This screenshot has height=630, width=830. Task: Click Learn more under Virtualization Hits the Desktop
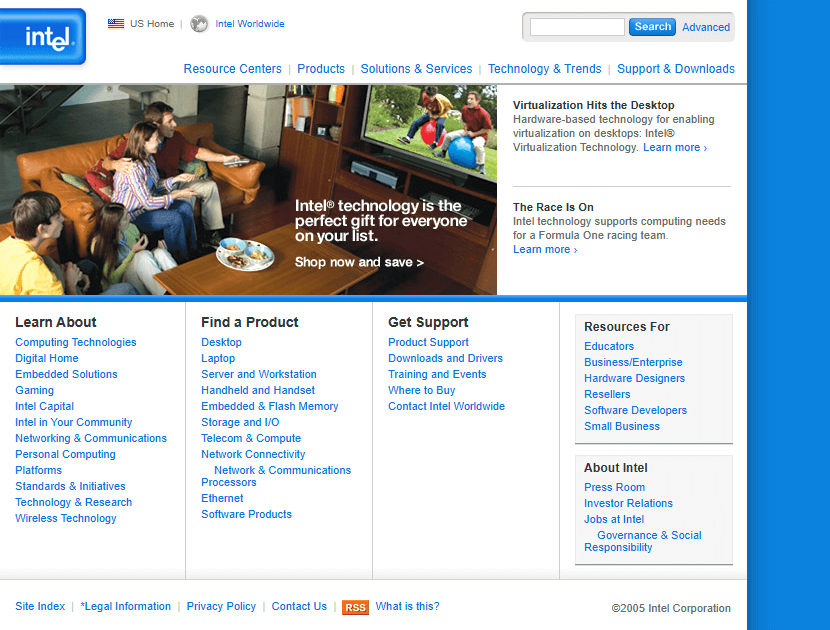pos(675,148)
